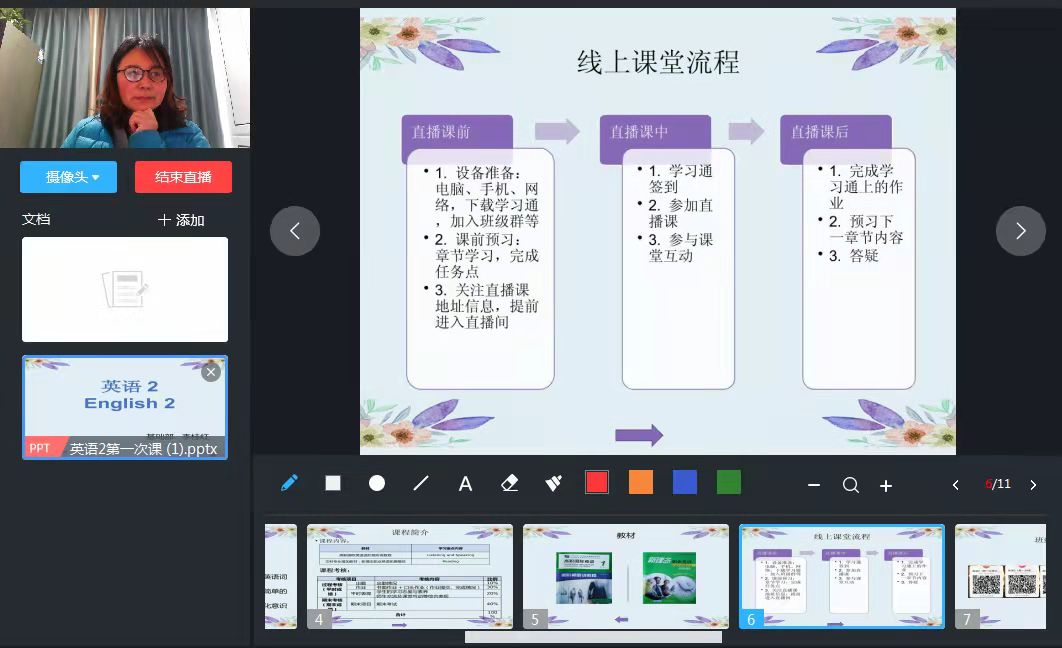The height and width of the screenshot is (648, 1062).
Task: Select the straight line drawing tool
Action: coord(421,482)
